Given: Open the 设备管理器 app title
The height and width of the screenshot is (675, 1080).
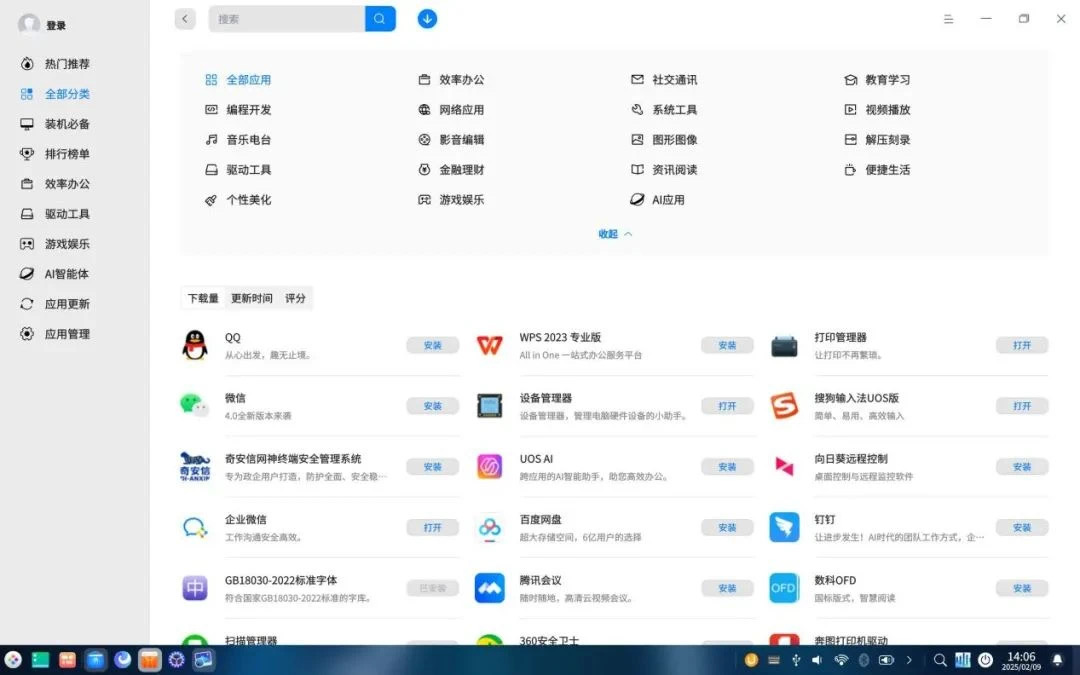Looking at the screenshot, I should coord(546,398).
